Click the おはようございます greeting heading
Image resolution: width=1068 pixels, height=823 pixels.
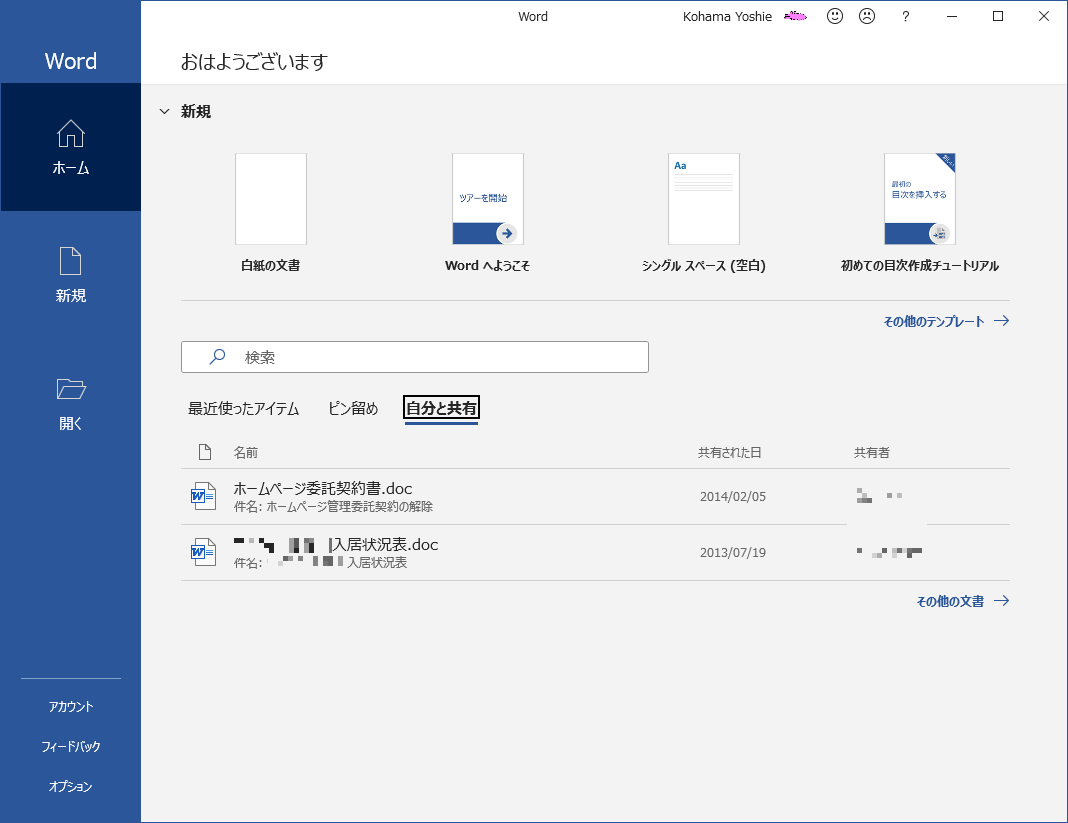tap(254, 62)
